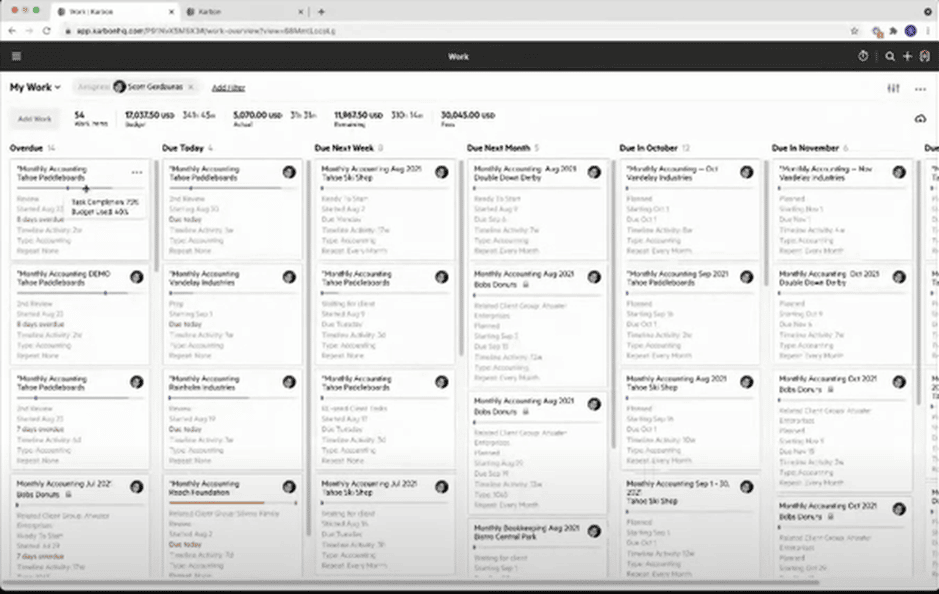
Task: Open the more options ellipsis beside the sliders icon
Action: click(x=920, y=89)
